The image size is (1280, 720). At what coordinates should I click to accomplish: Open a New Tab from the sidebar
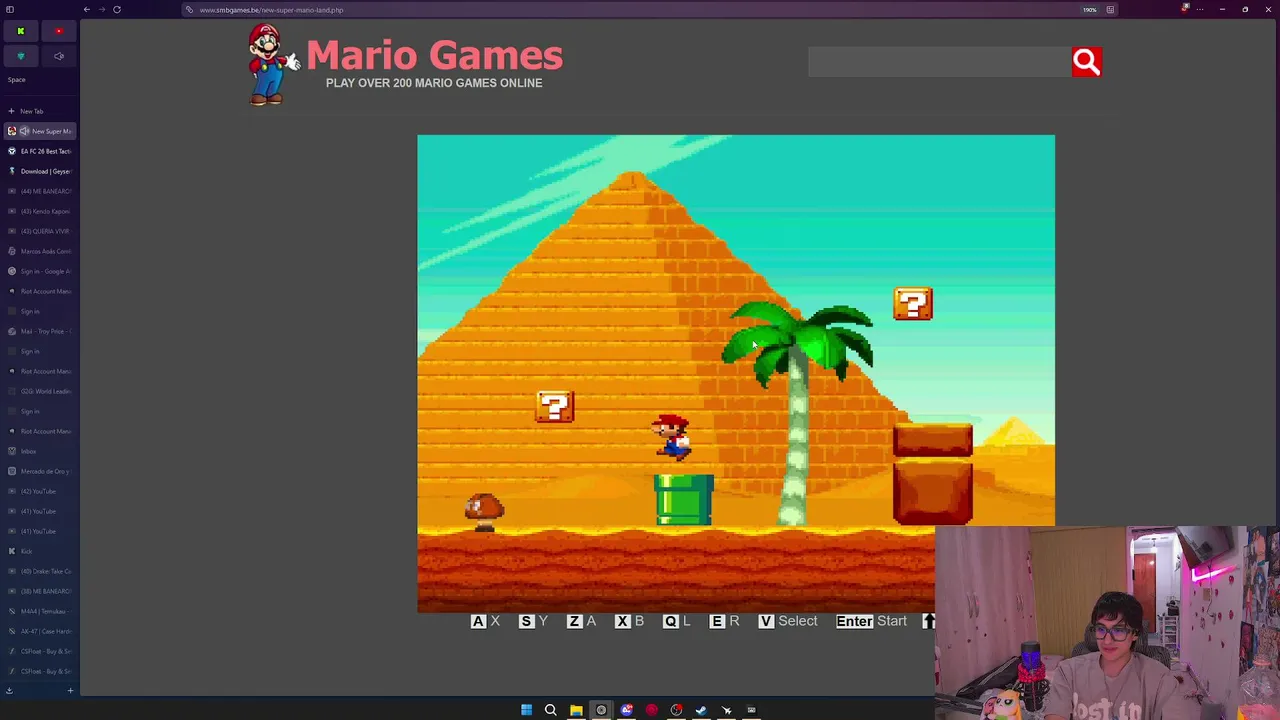(40, 111)
